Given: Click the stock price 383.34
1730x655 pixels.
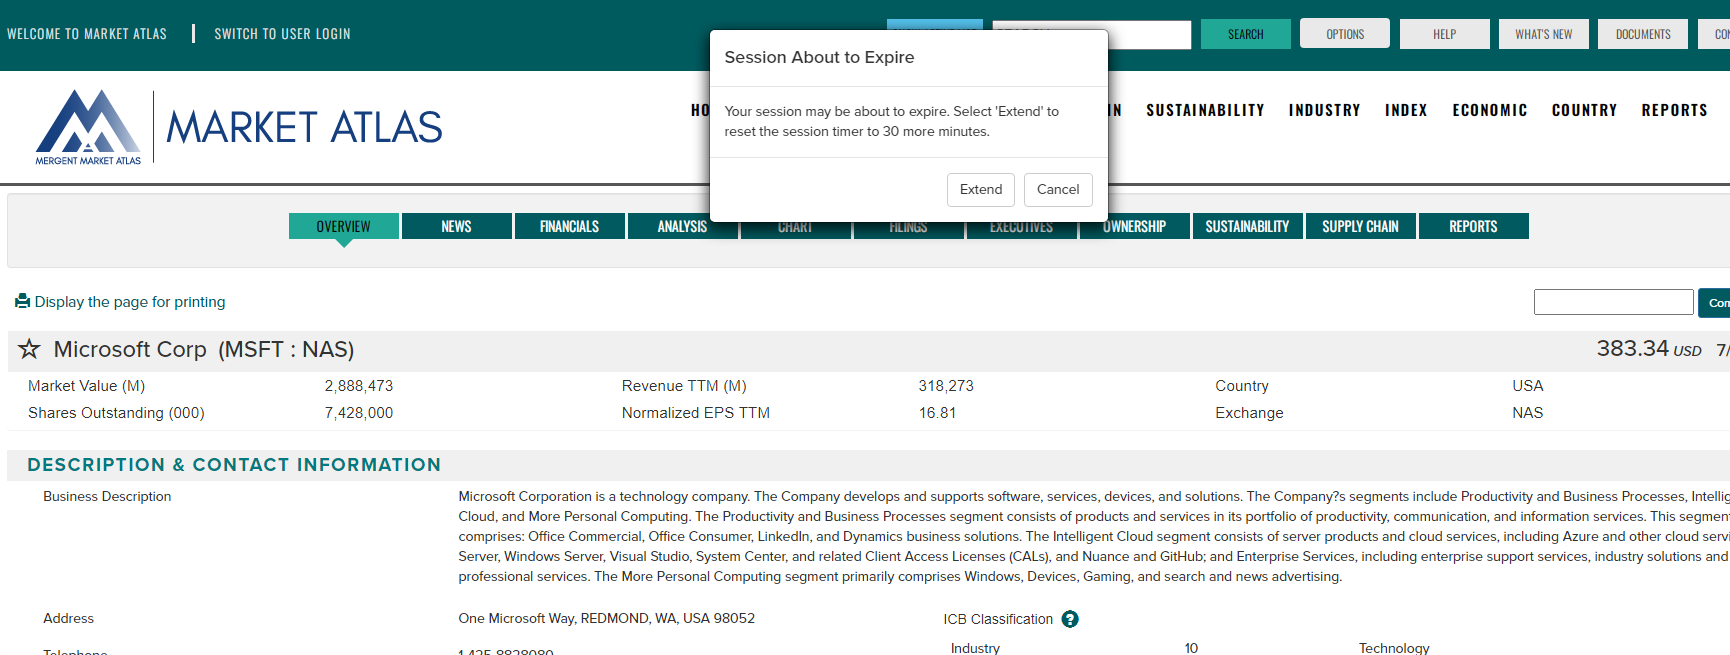Looking at the screenshot, I should 1632,348.
